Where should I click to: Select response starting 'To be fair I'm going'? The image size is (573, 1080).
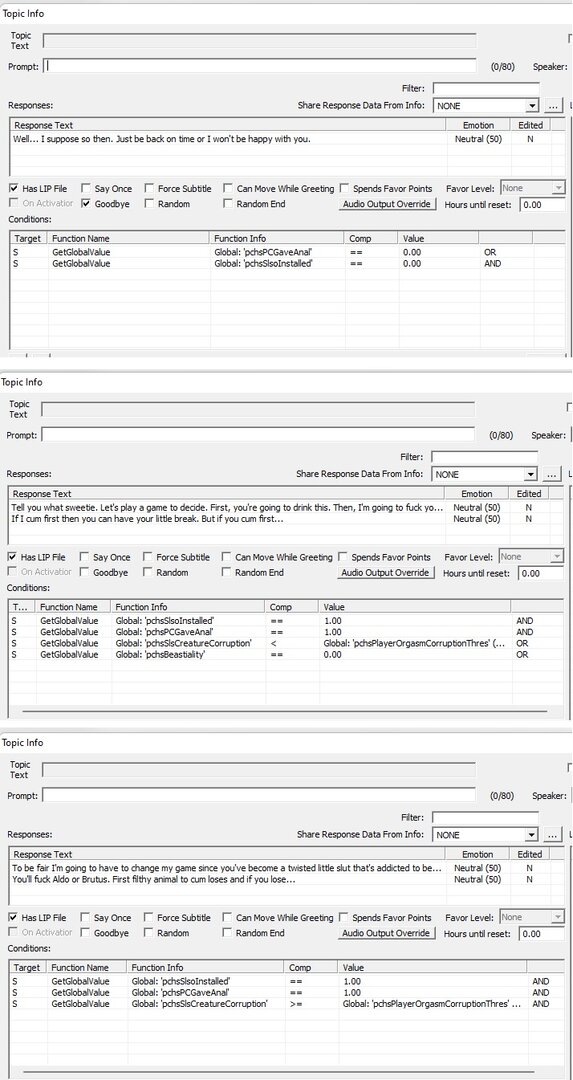(x=286, y=867)
